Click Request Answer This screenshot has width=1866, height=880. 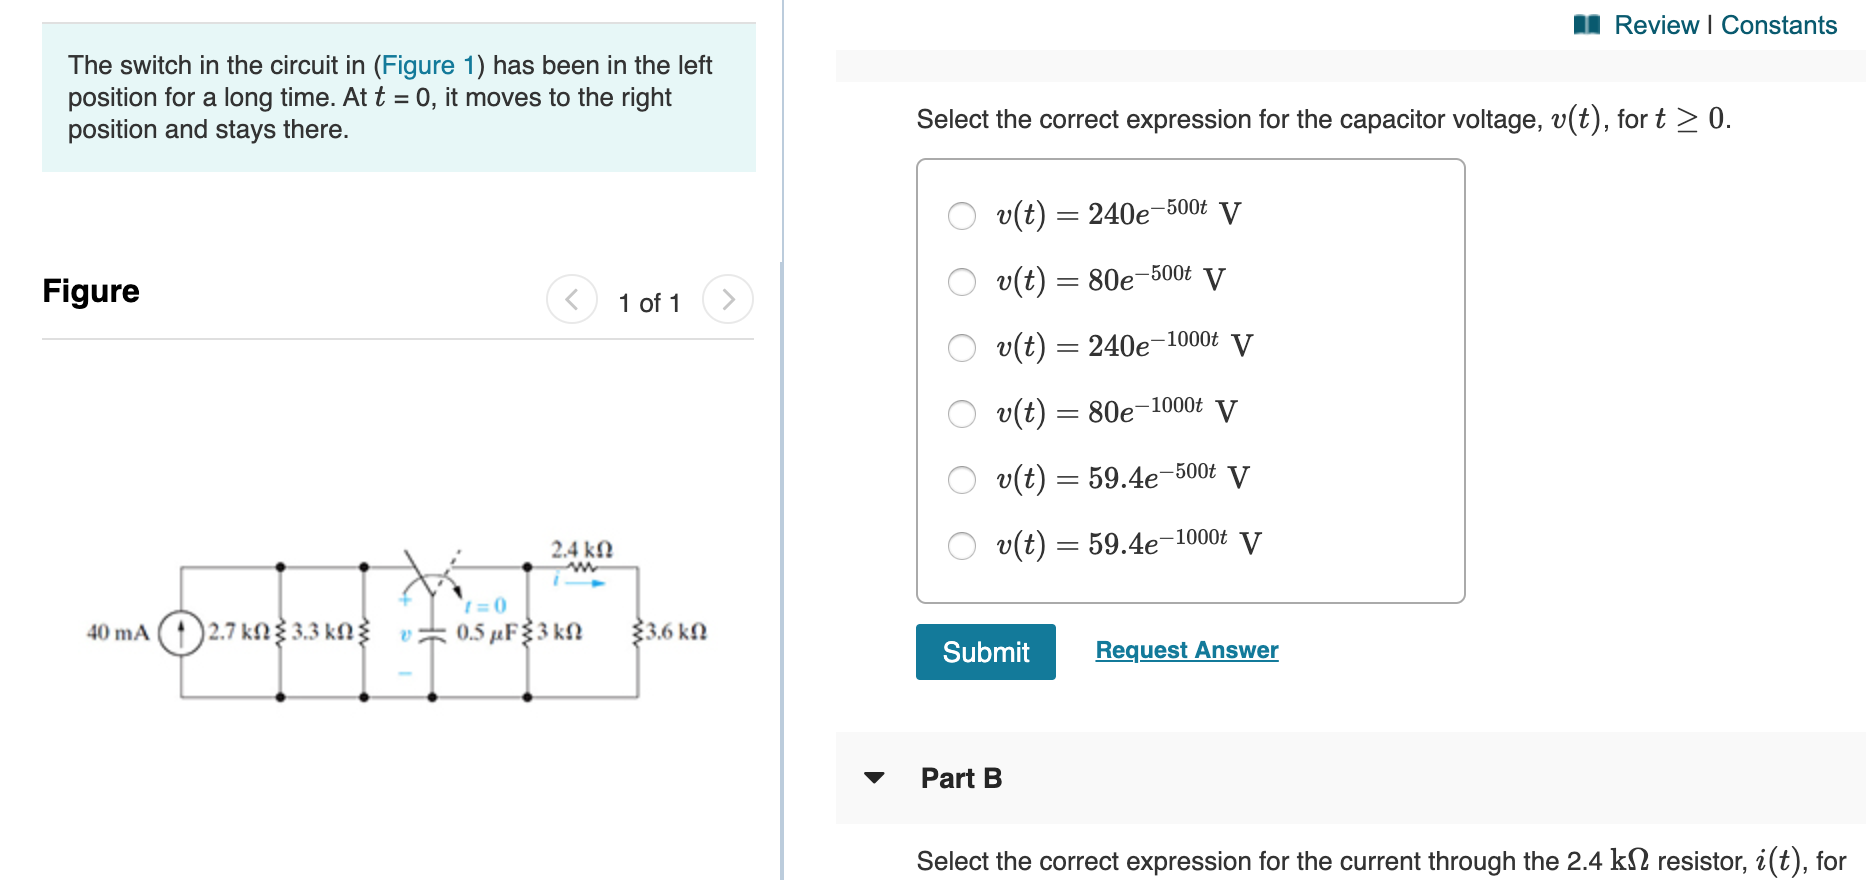(x=1186, y=650)
